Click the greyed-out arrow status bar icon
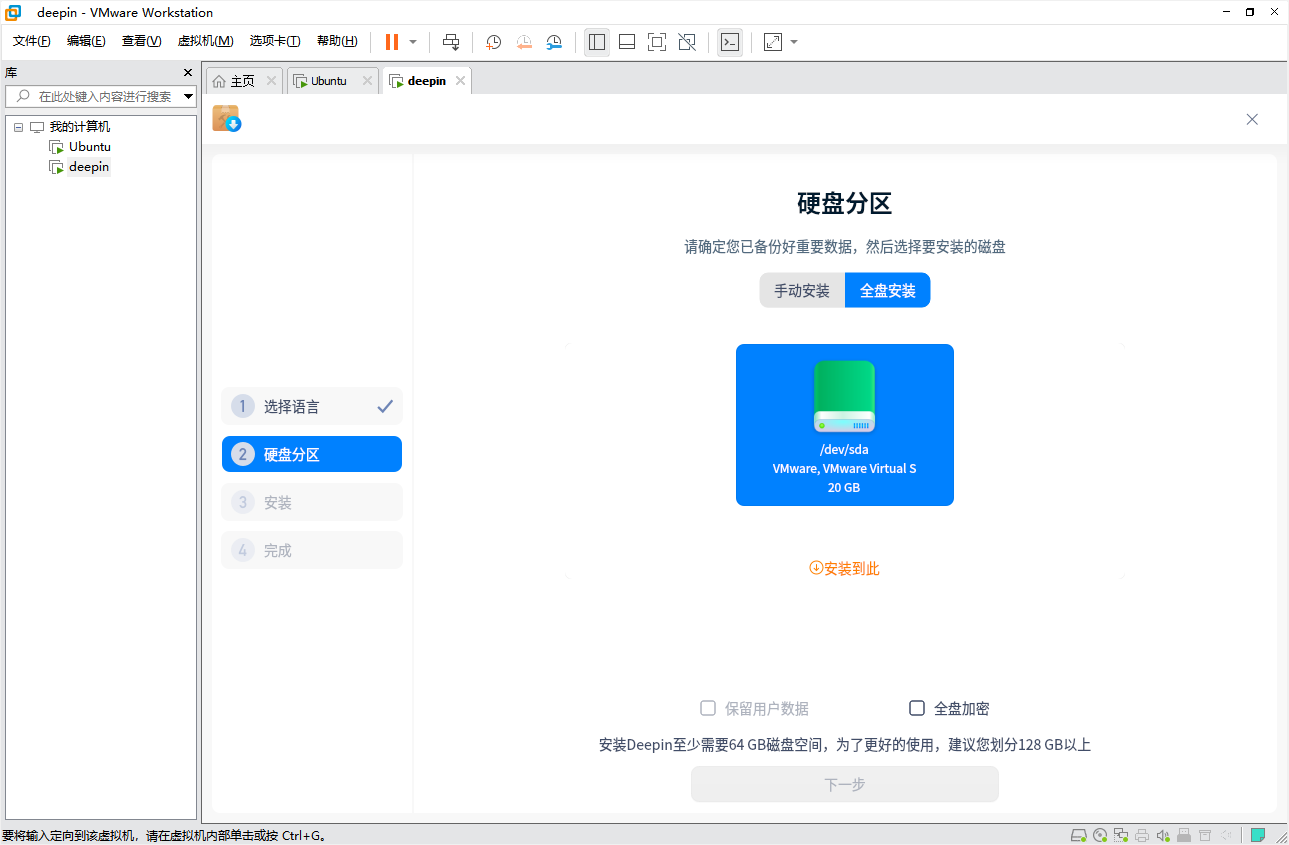Image resolution: width=1289 pixels, height=845 pixels. point(1226,835)
